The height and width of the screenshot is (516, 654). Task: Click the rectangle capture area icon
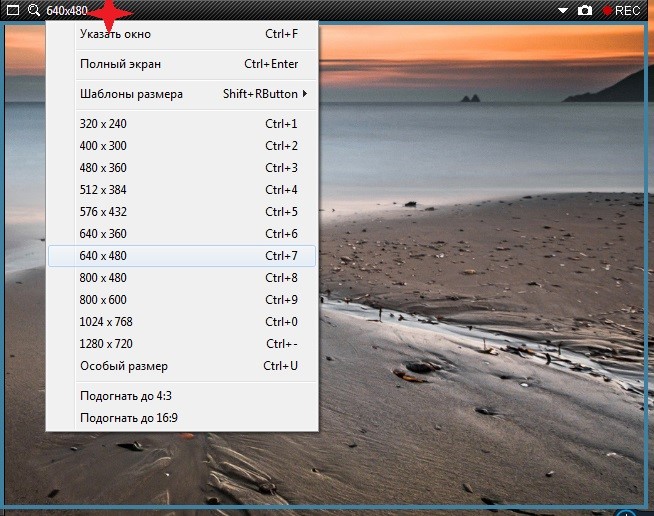pyautogui.click(x=13, y=10)
